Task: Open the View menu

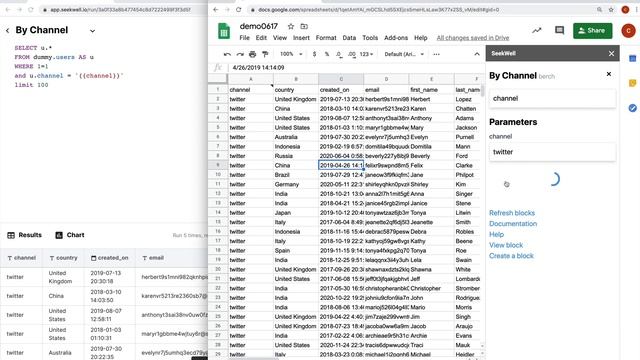Action: (x=280, y=38)
